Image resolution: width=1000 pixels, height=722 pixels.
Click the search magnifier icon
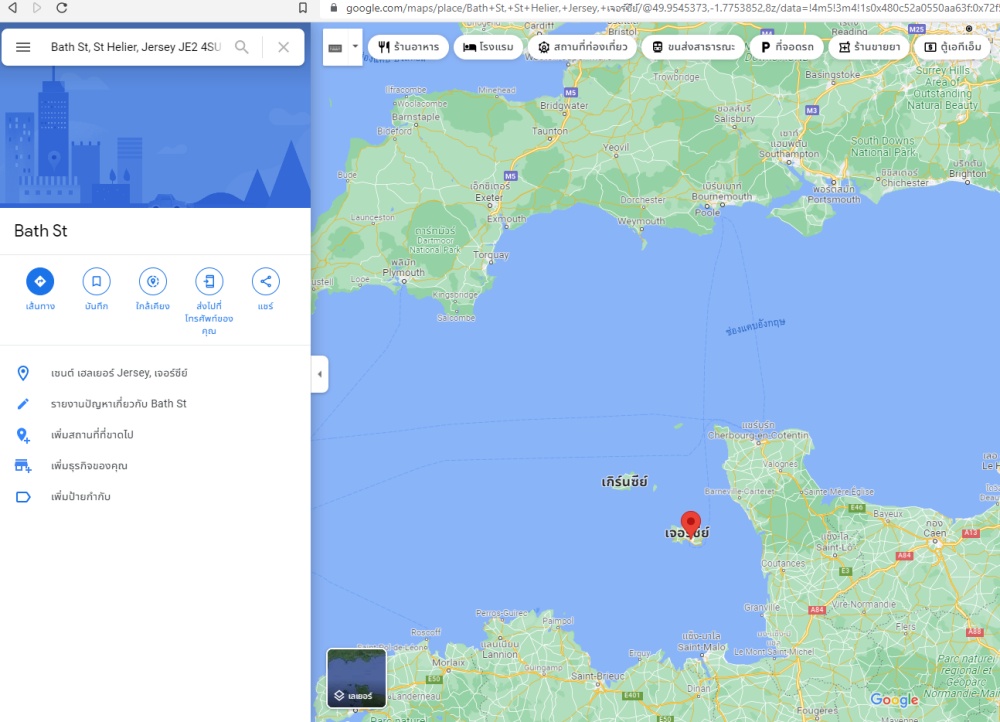point(242,47)
